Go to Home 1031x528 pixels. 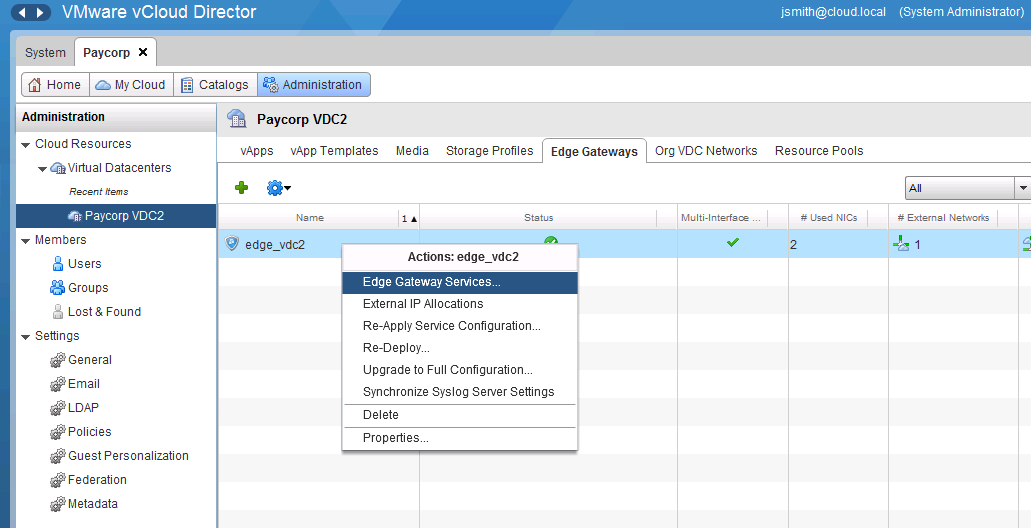(x=55, y=85)
